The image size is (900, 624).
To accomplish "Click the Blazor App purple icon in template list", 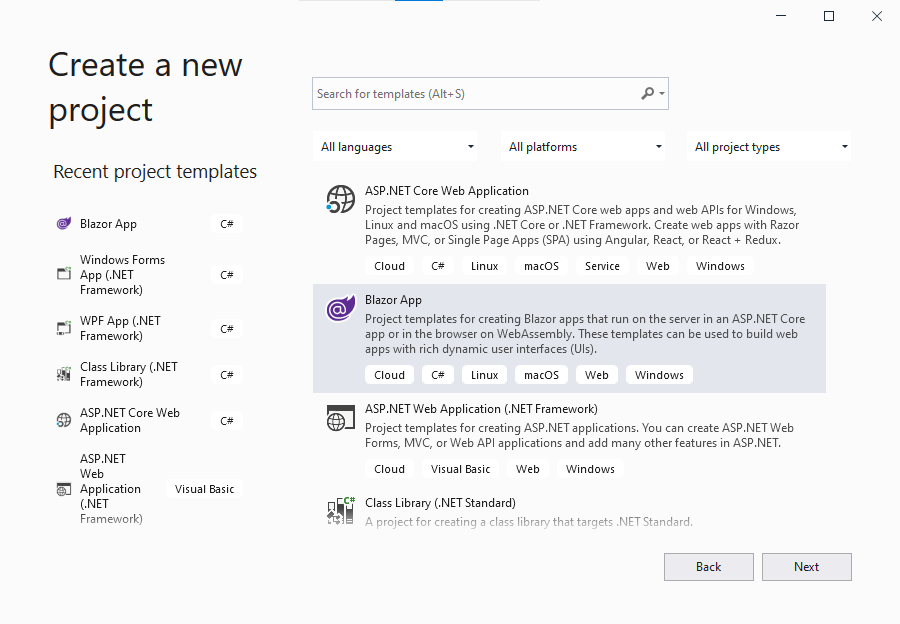I will point(340,308).
